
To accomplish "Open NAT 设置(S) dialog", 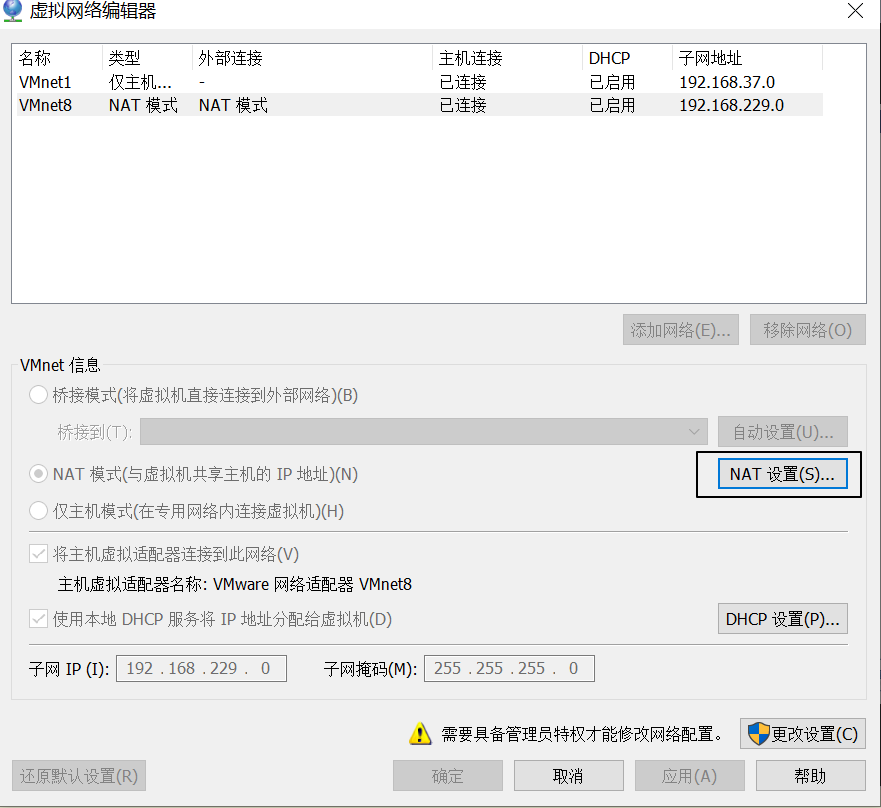I will pos(783,474).
